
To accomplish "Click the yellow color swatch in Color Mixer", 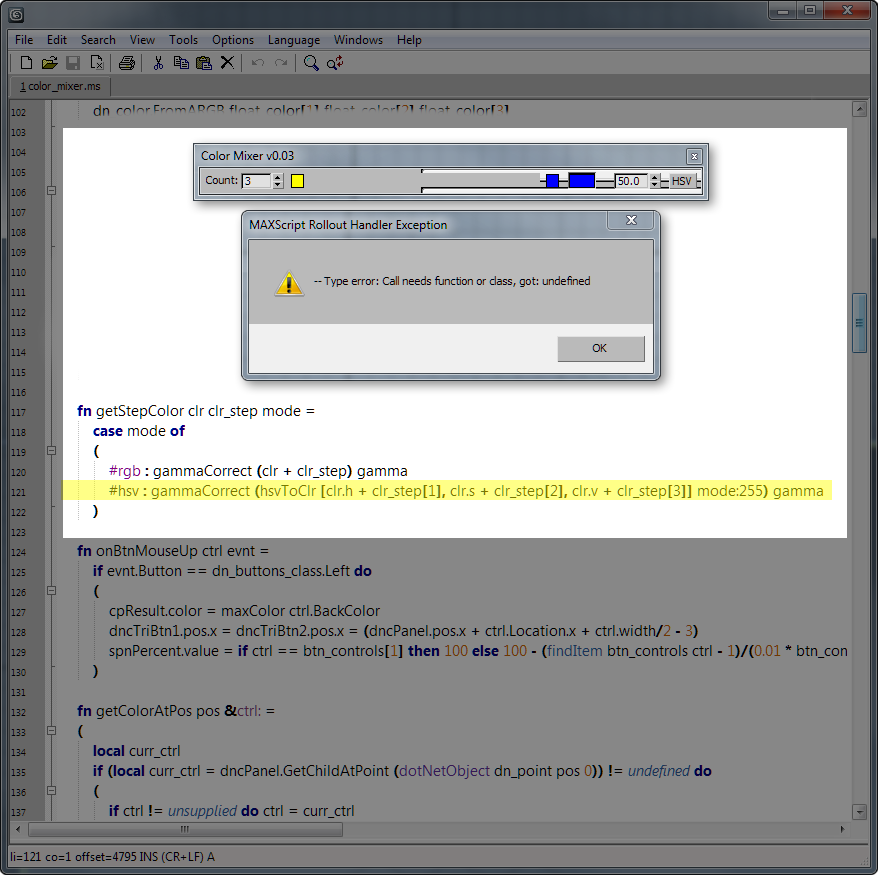I will point(297,181).
